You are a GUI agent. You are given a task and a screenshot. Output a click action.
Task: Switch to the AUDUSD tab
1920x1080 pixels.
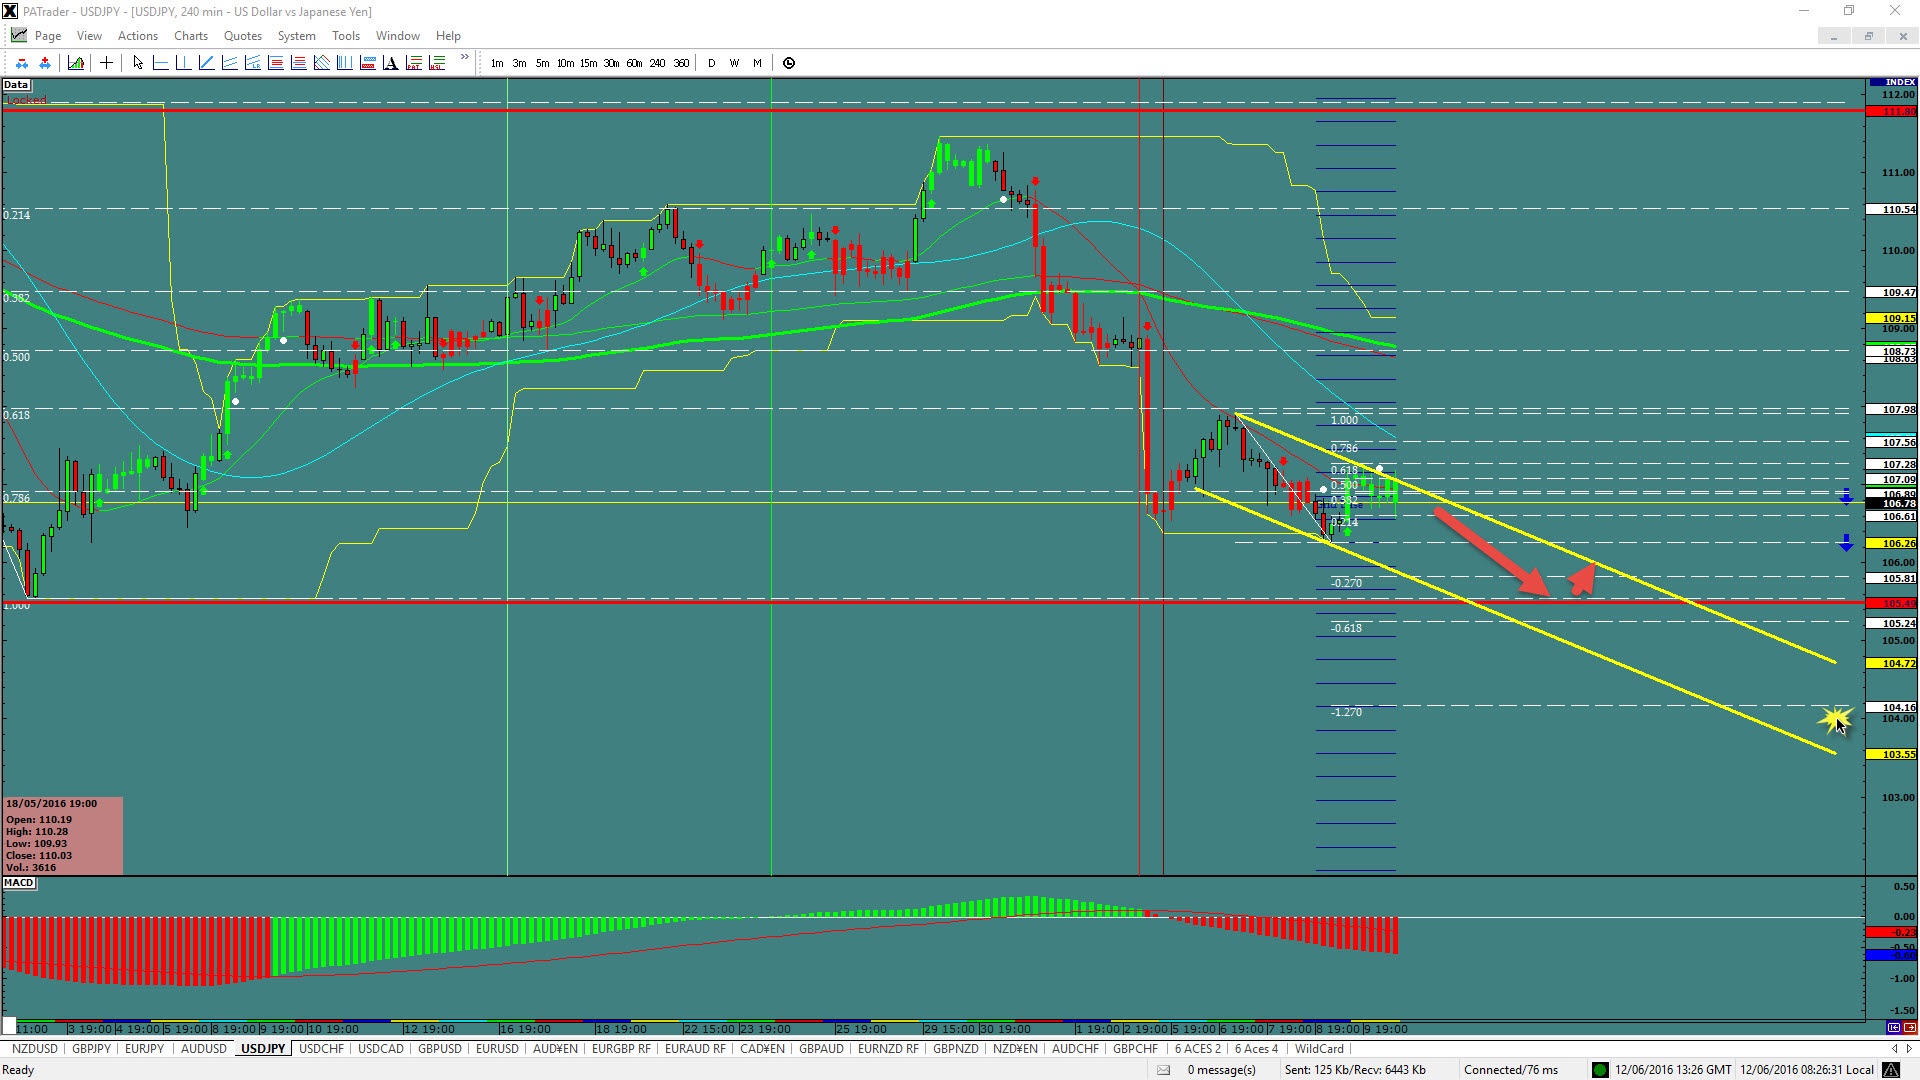(x=204, y=1049)
